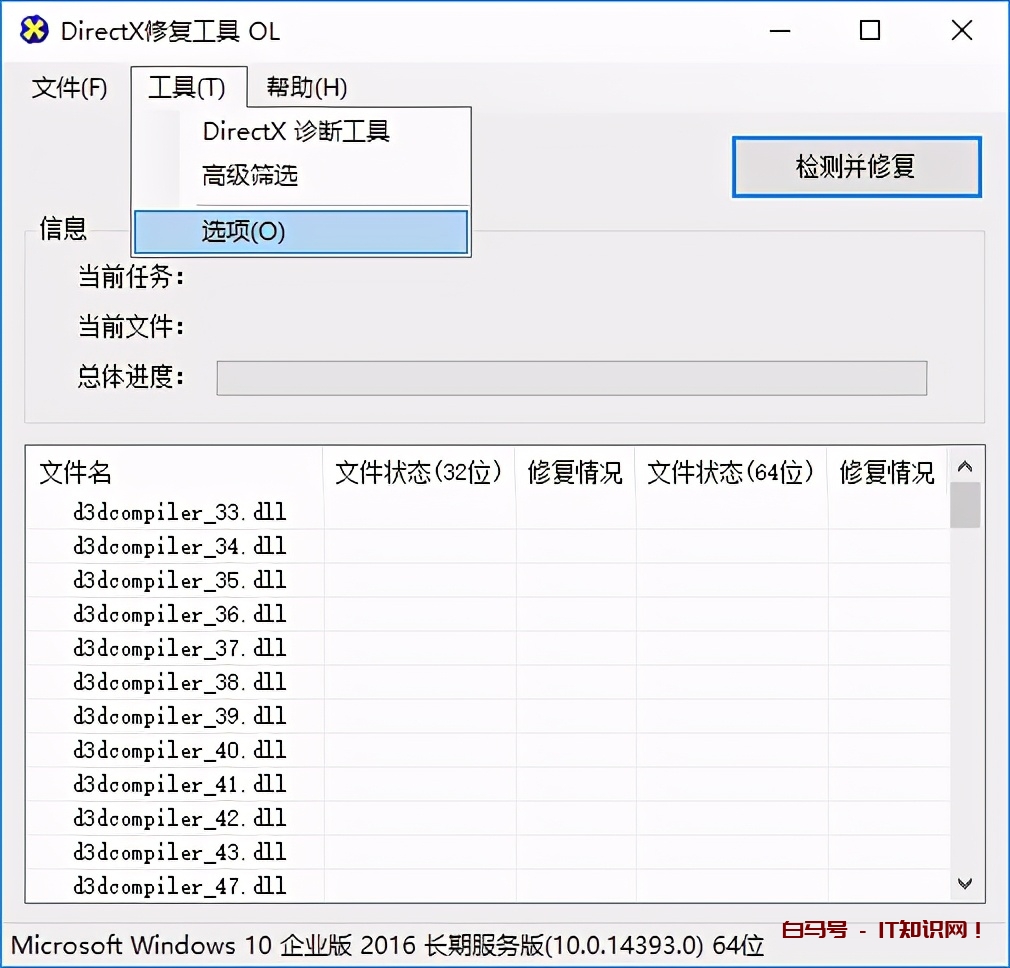Select the 工具(T) menu

click(189, 88)
